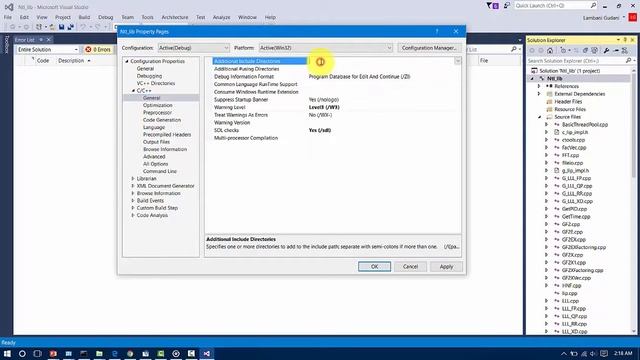Viewport: 640px width, 360px height.
Task: Select VC++ Directories in the tree
Action: pyautogui.click(x=156, y=83)
